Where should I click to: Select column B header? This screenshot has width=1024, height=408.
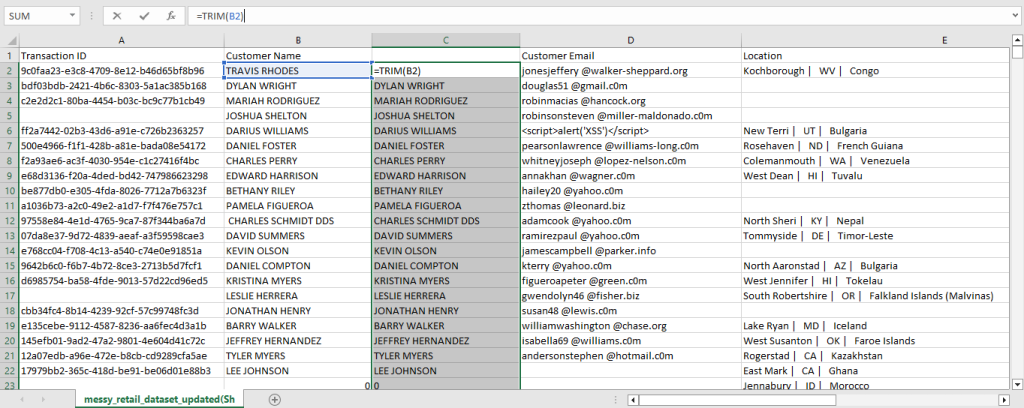pos(298,40)
